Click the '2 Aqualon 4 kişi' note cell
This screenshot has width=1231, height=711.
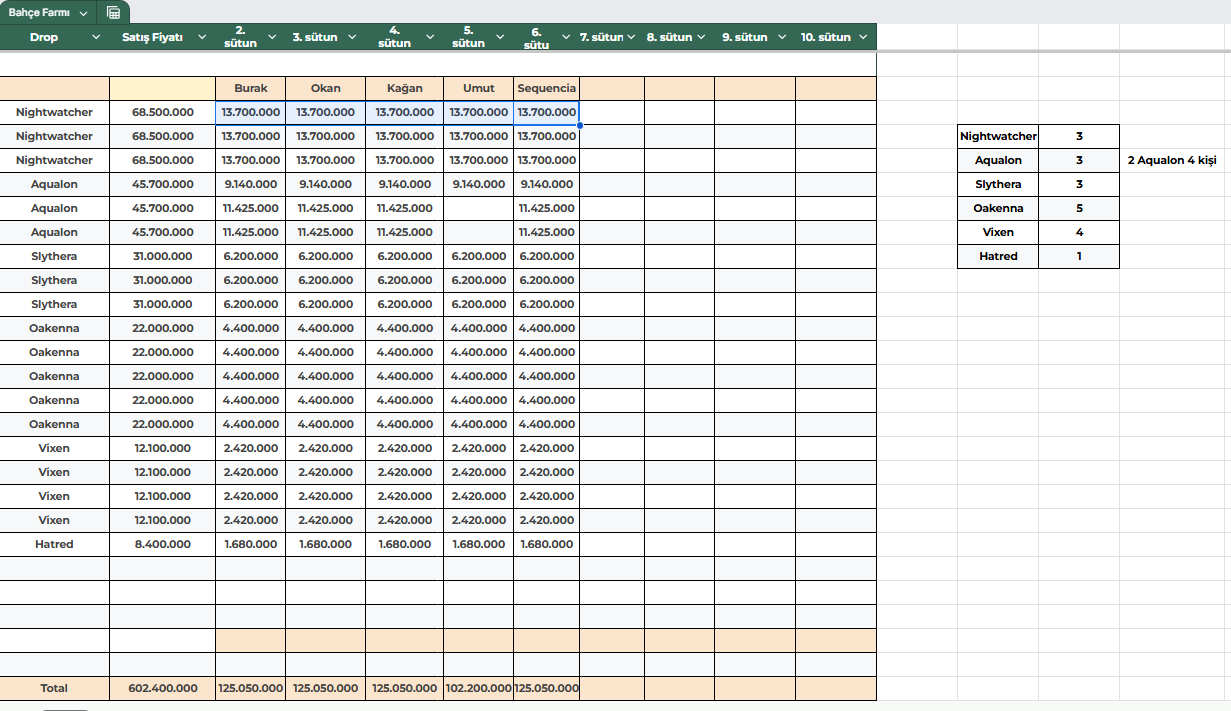1172,160
